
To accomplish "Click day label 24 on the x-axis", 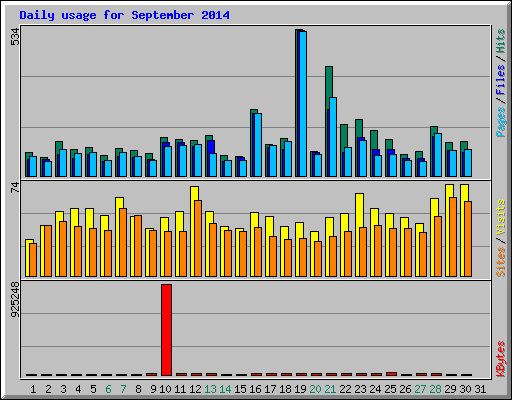I will coord(375,389).
